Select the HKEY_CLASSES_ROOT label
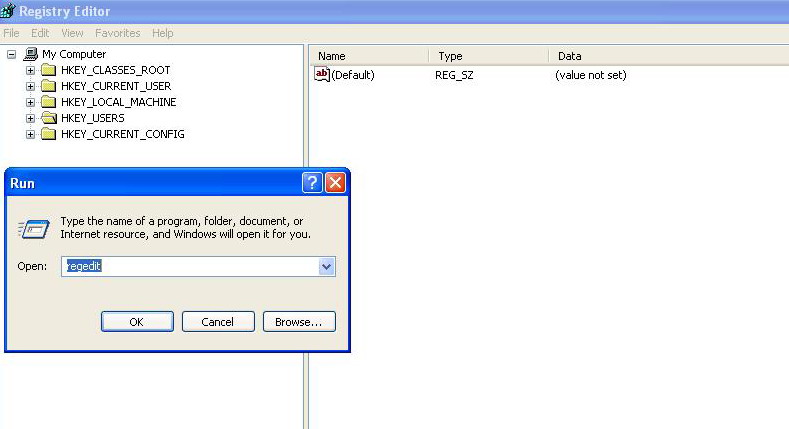 point(115,70)
